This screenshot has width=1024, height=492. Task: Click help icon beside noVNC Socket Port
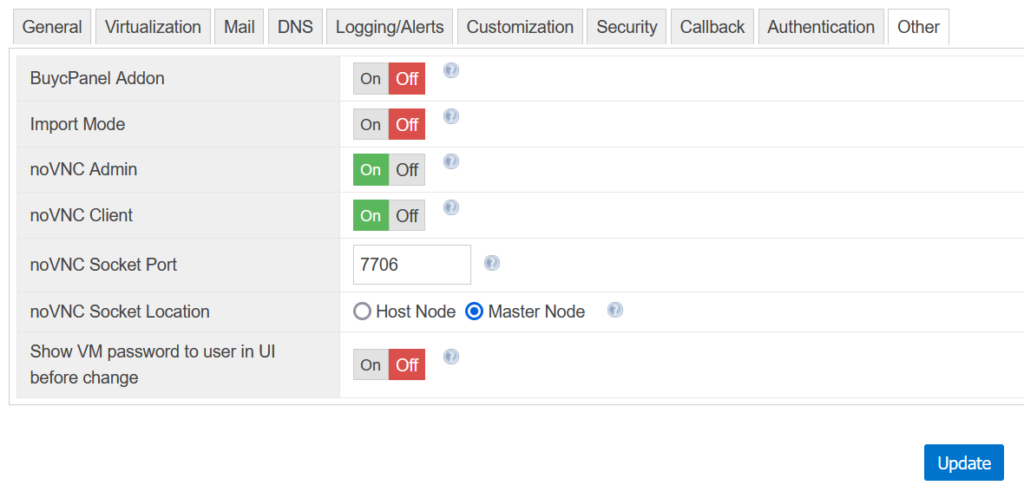492,263
